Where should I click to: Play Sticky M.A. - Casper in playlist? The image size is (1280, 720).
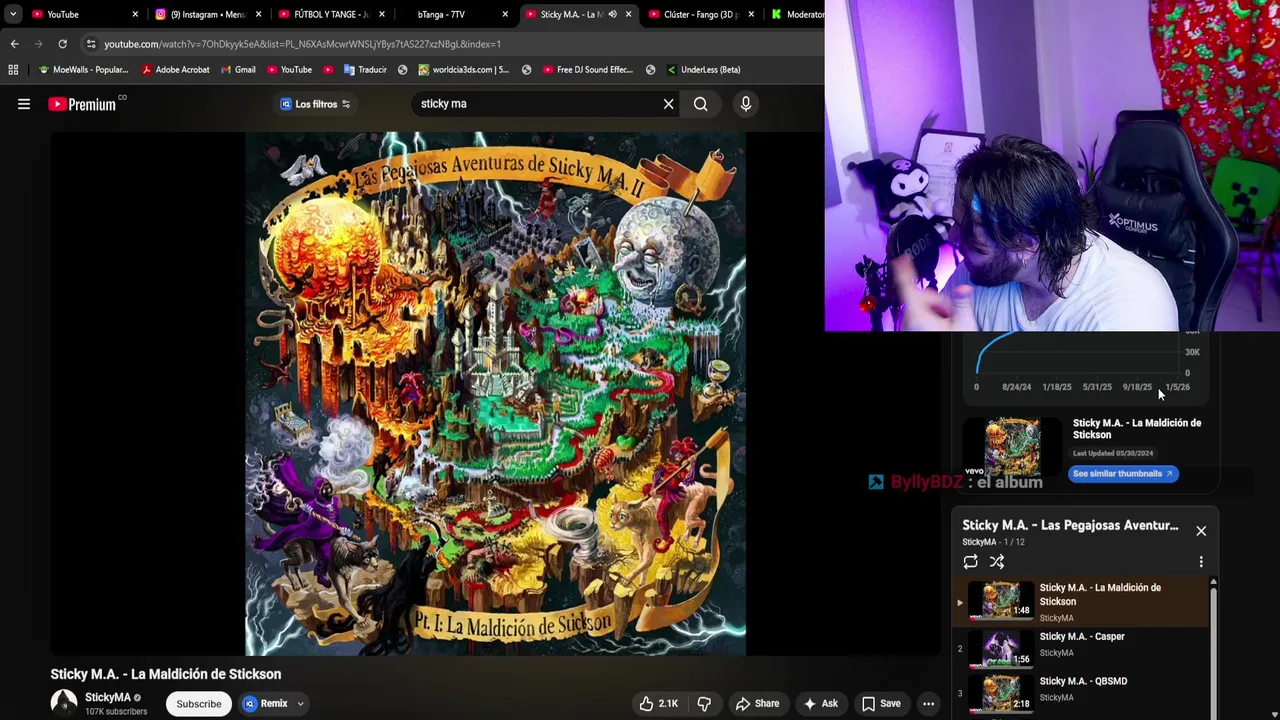pyautogui.click(x=1082, y=648)
